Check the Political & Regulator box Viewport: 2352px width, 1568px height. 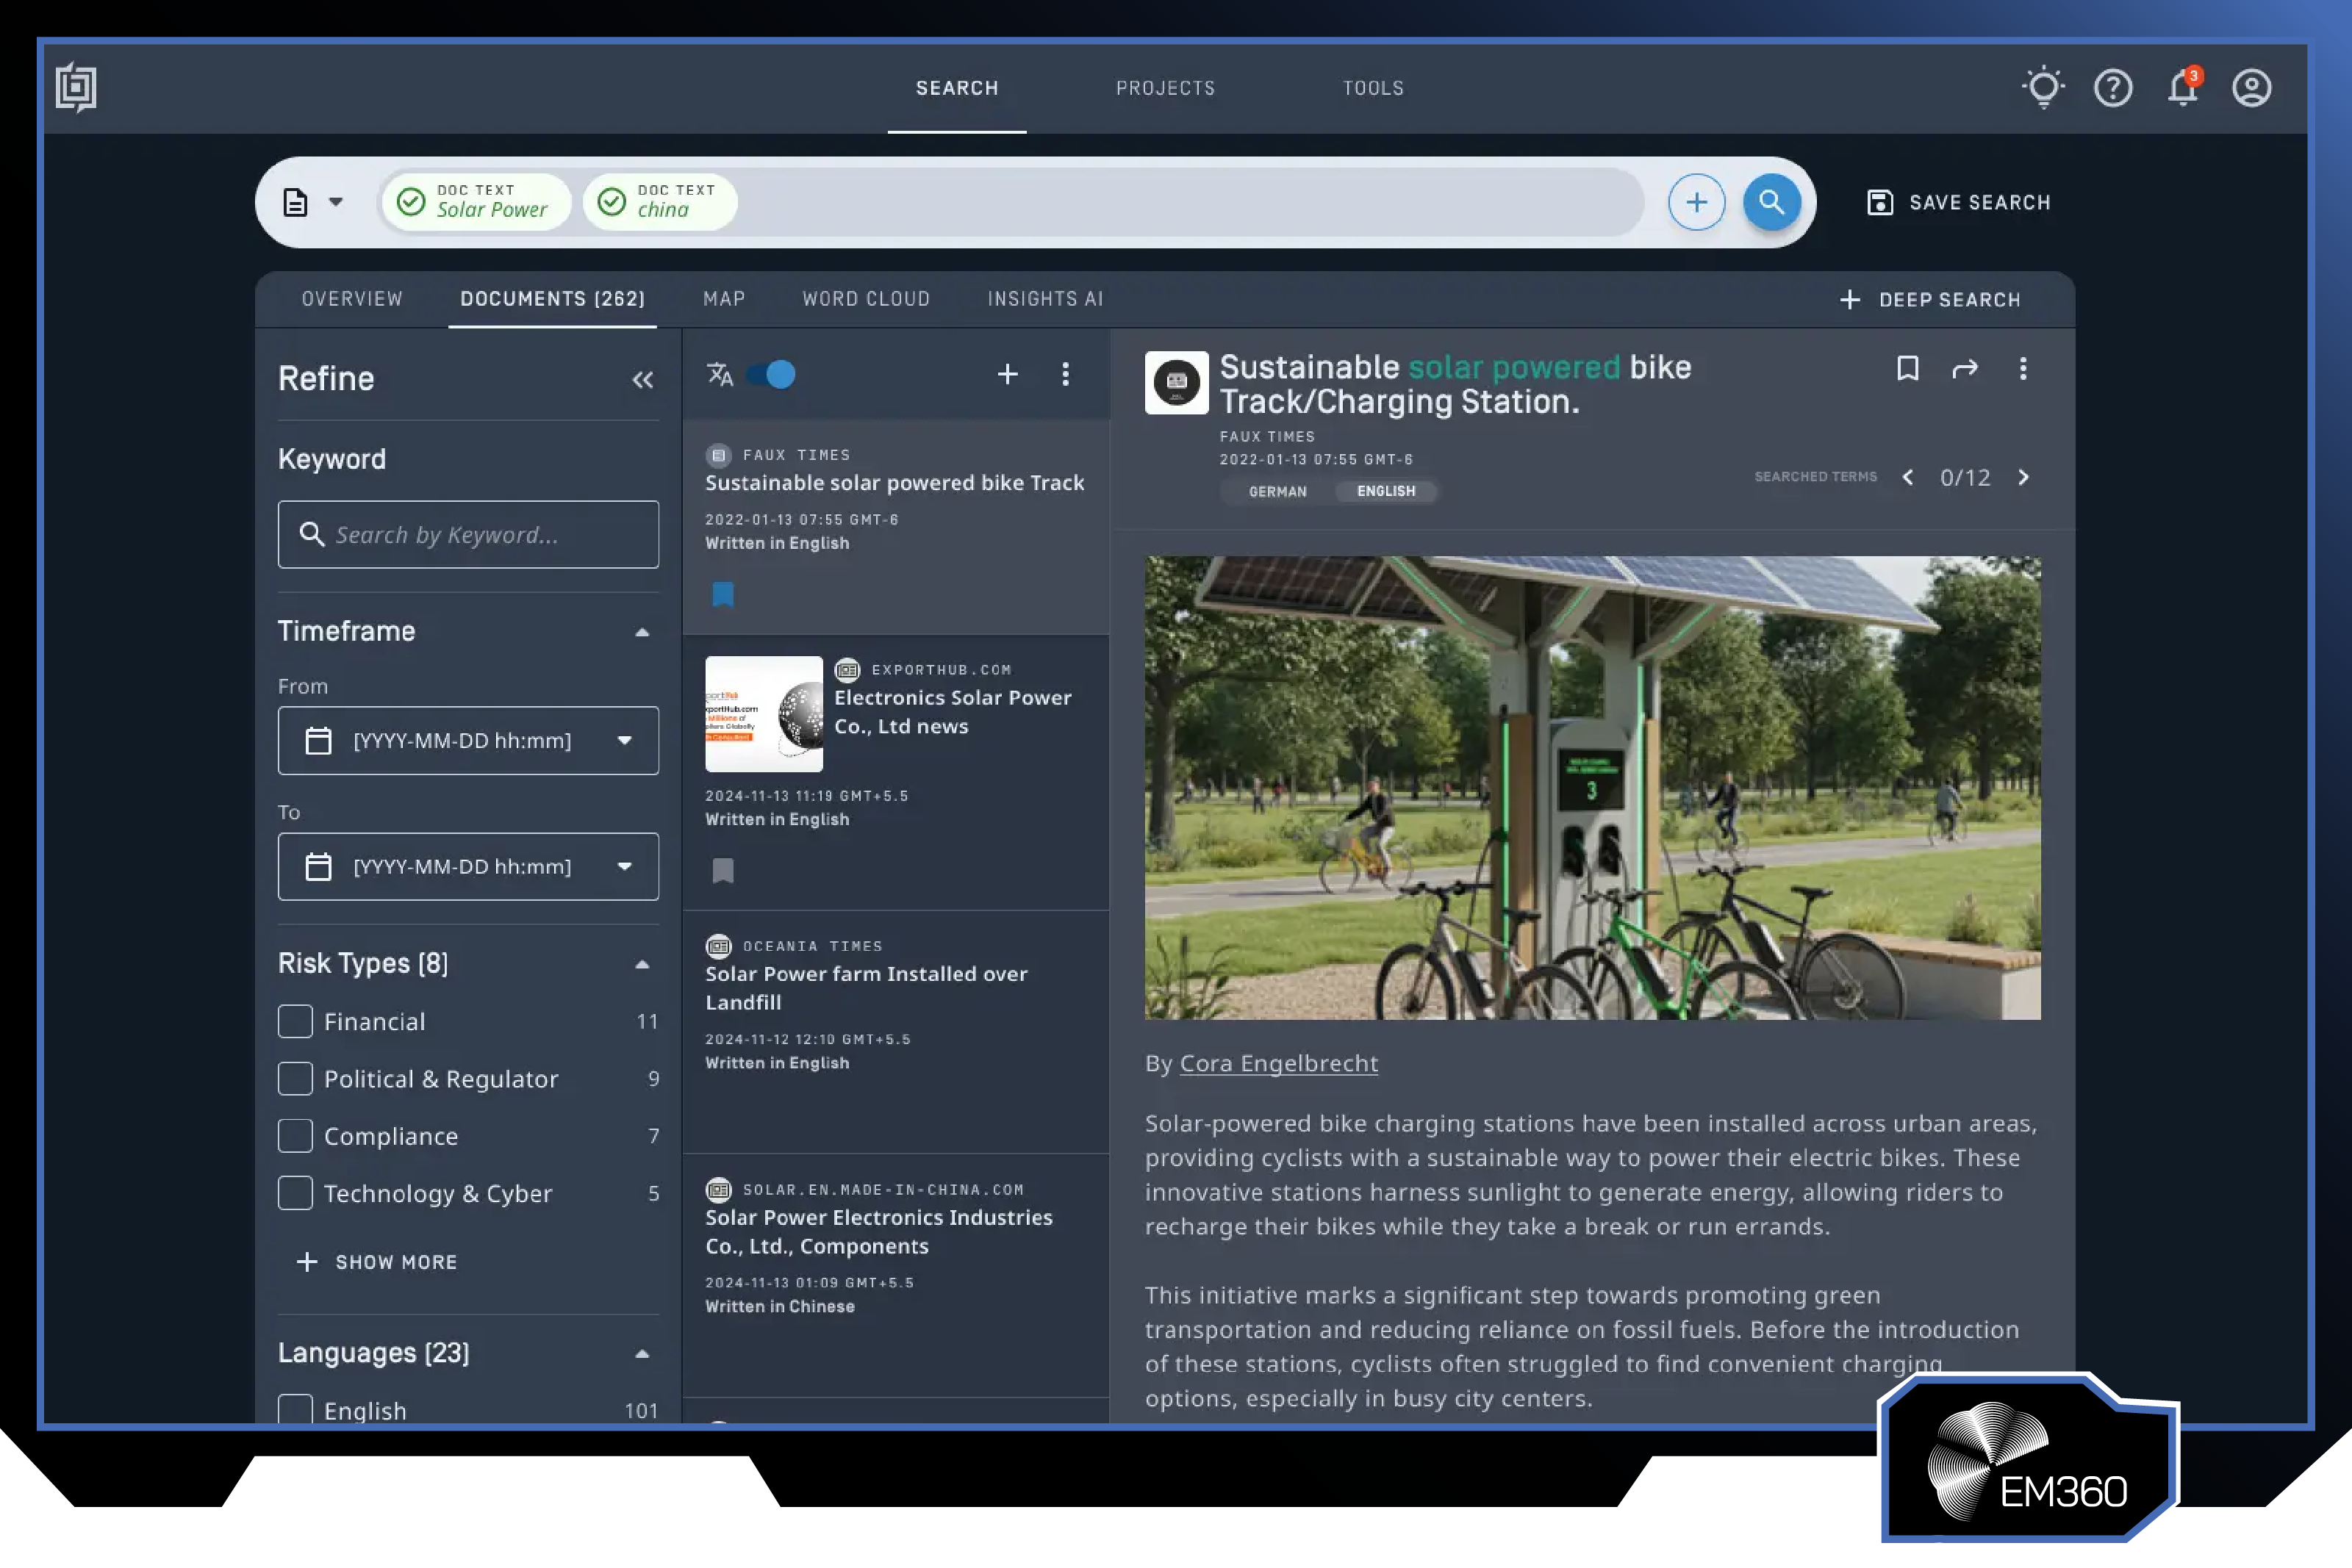(295, 1078)
